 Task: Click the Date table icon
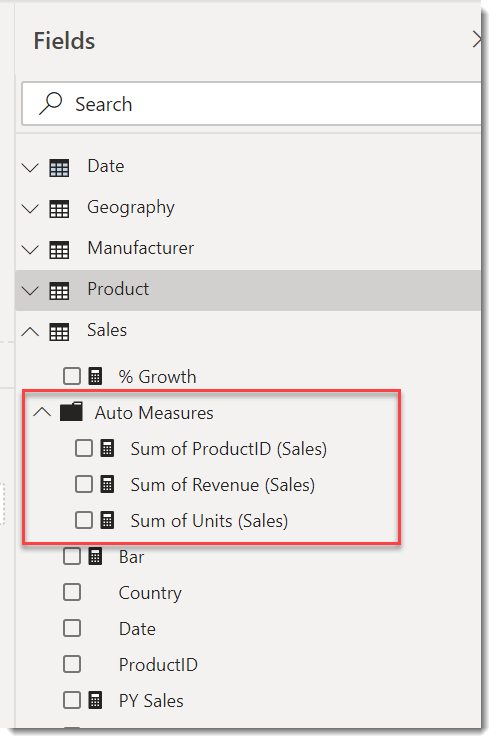(x=59, y=168)
